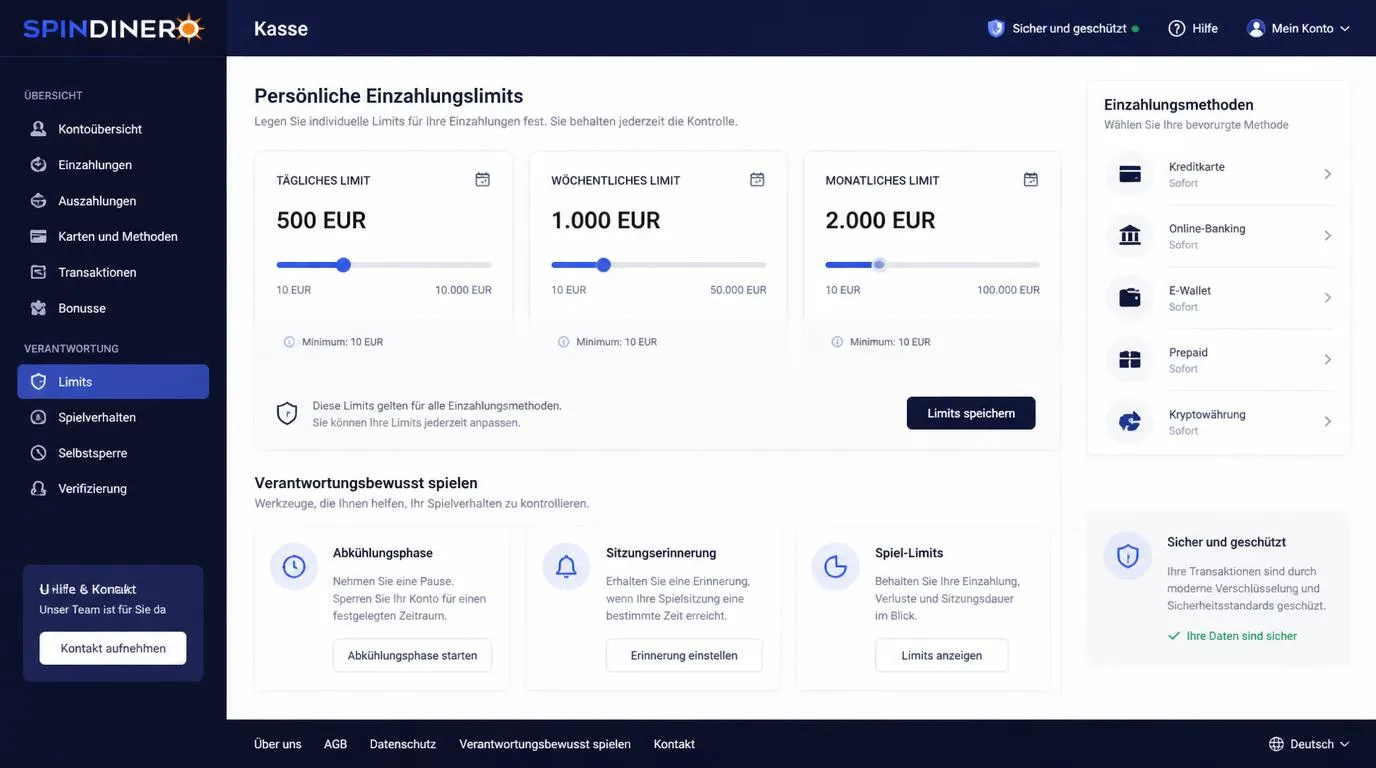
Task: Click the SpinDinero logo
Action: (113, 28)
